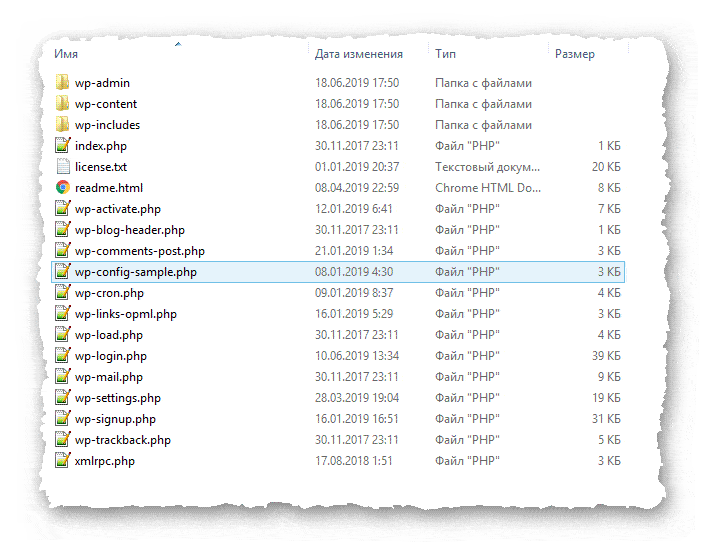Select the wp-comments-post.php file name
Viewport: 704px width, 544px height.
pyautogui.click(x=140, y=251)
